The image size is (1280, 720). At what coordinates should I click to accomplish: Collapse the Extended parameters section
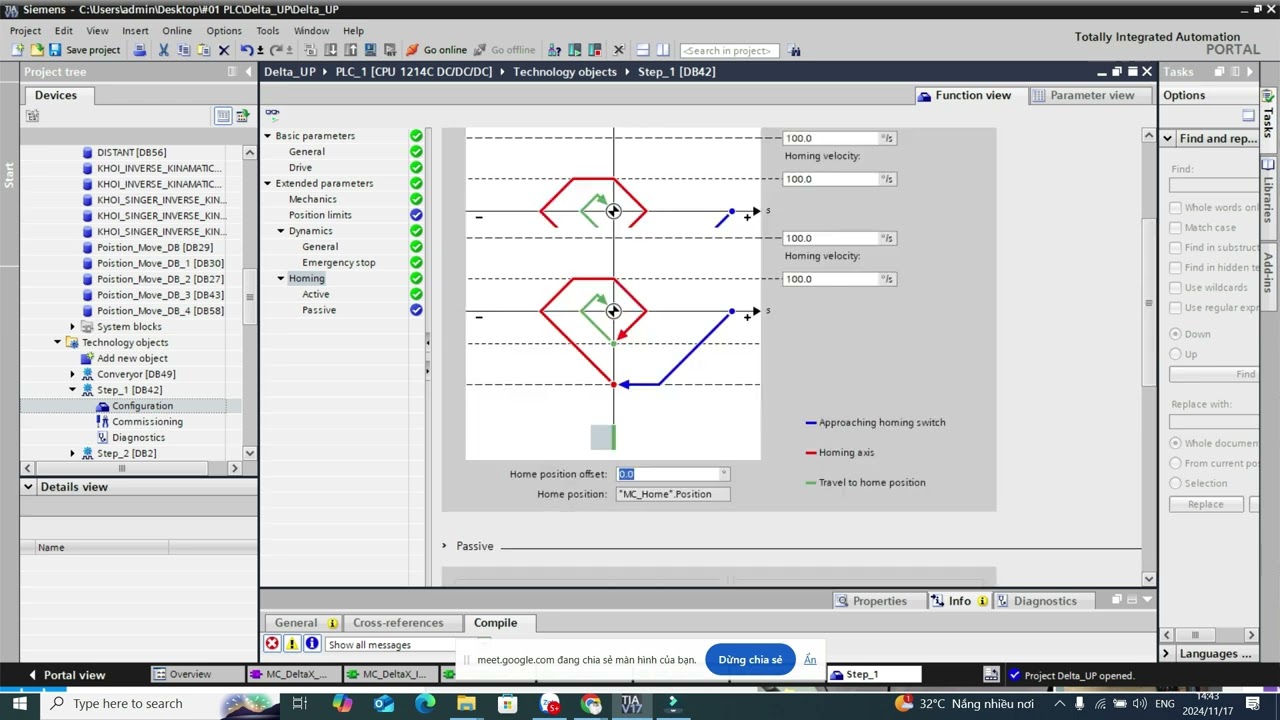[x=268, y=184]
